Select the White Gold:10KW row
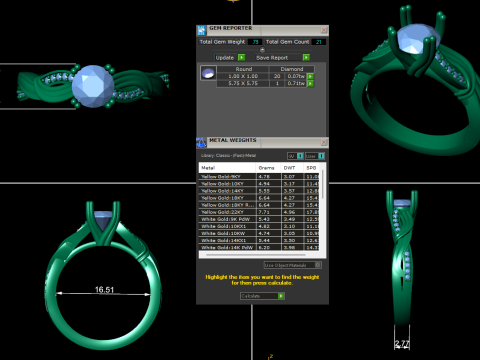The image size is (480, 360). pos(259,233)
